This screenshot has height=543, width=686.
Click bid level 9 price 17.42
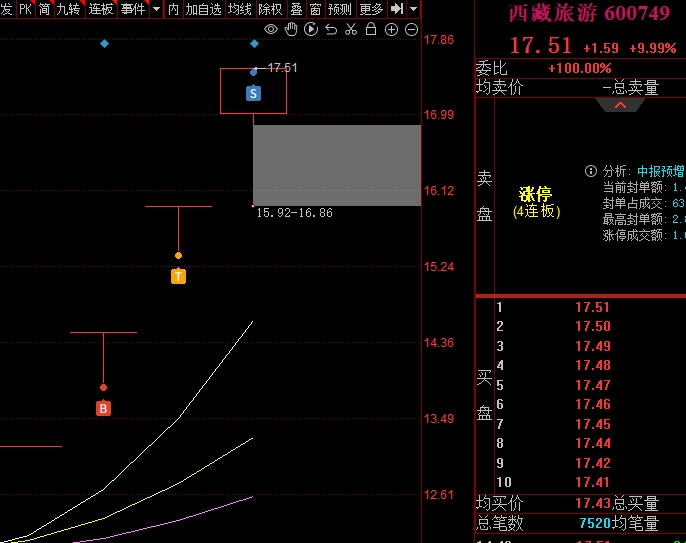pyautogui.click(x=592, y=463)
